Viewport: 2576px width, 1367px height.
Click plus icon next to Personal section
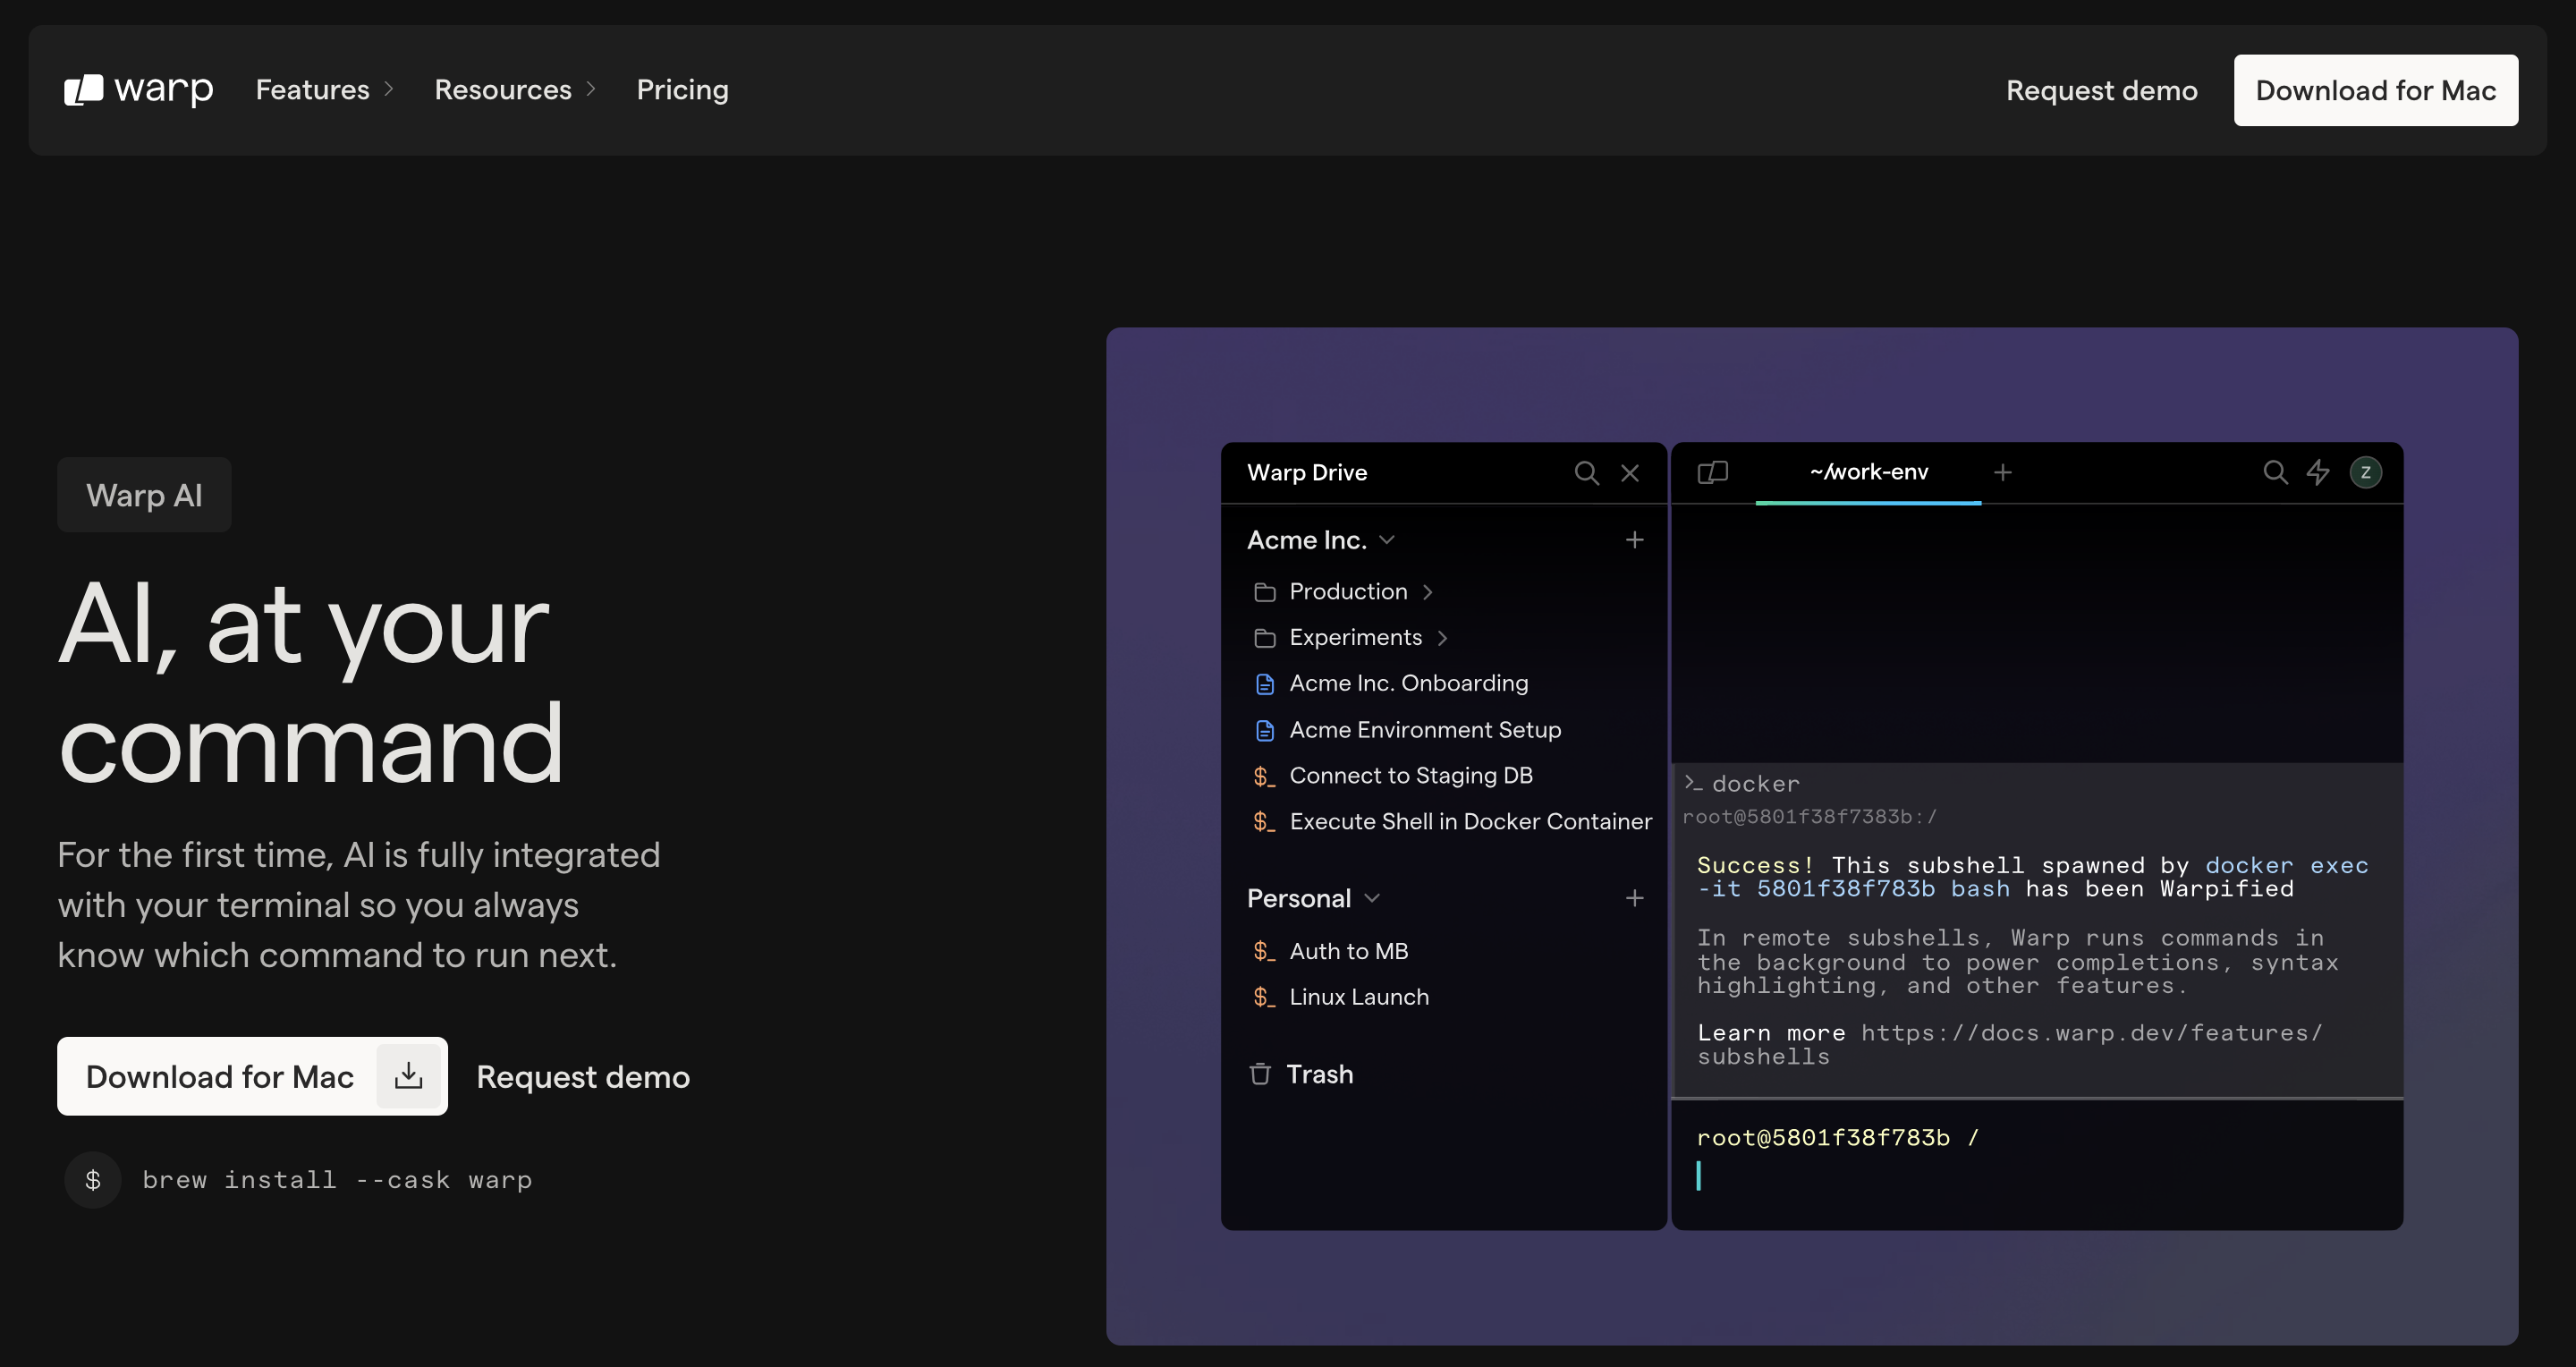[1634, 898]
